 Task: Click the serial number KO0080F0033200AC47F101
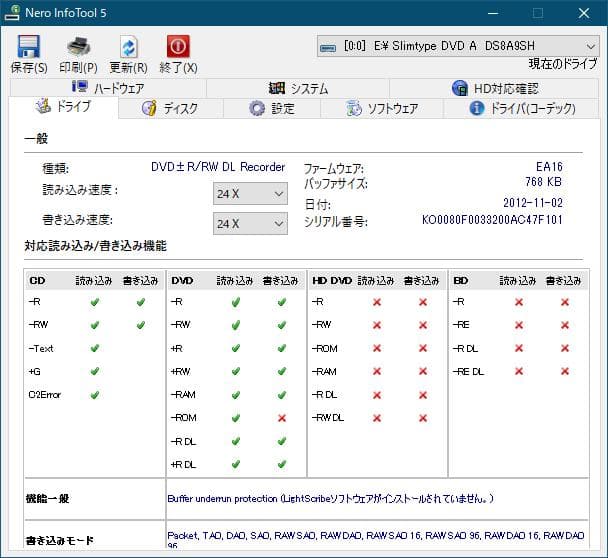tap(492, 220)
